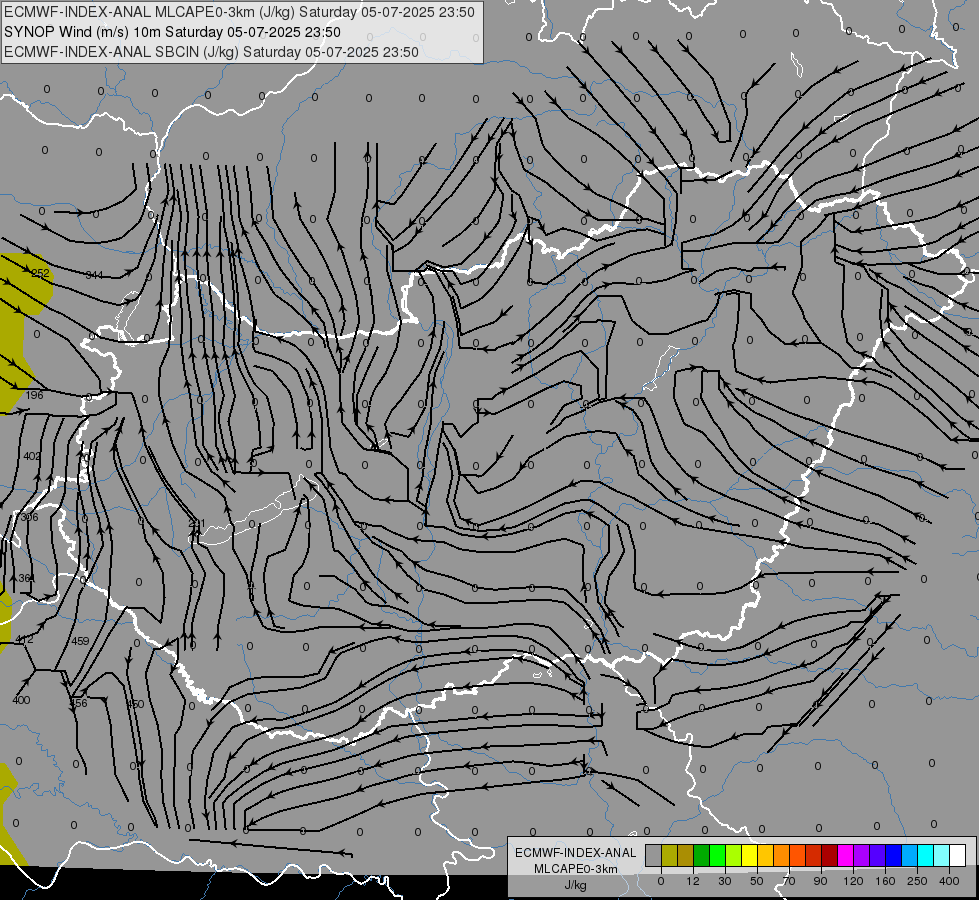Select the magenta legend swatch
The height and width of the screenshot is (900, 979).
[x=845, y=855]
